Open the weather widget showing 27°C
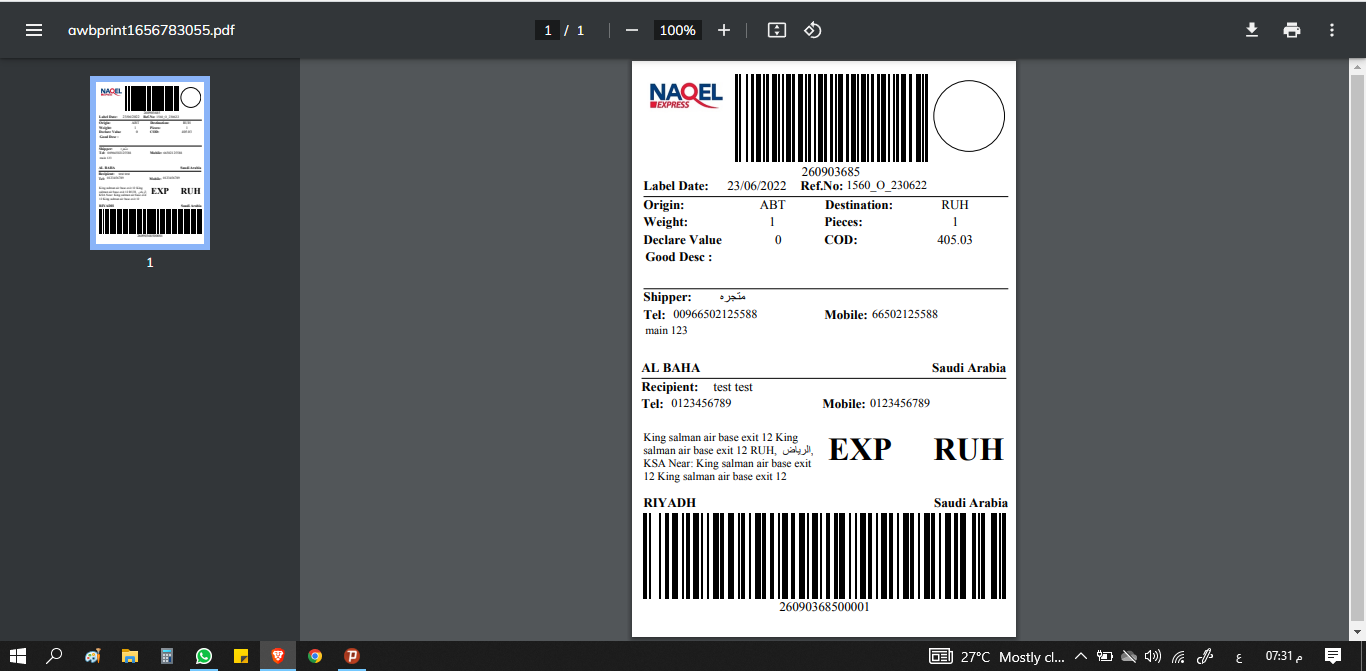This screenshot has height=671, width=1366. click(997, 657)
